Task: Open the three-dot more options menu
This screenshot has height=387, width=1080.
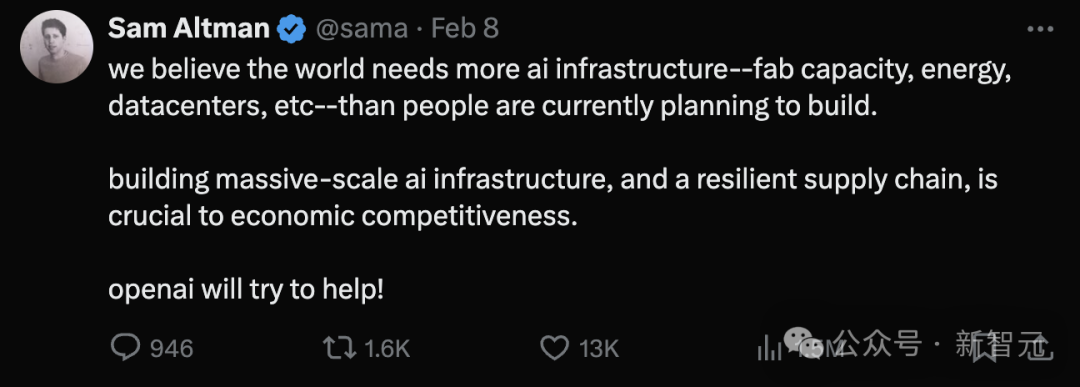Action: pos(1040,29)
